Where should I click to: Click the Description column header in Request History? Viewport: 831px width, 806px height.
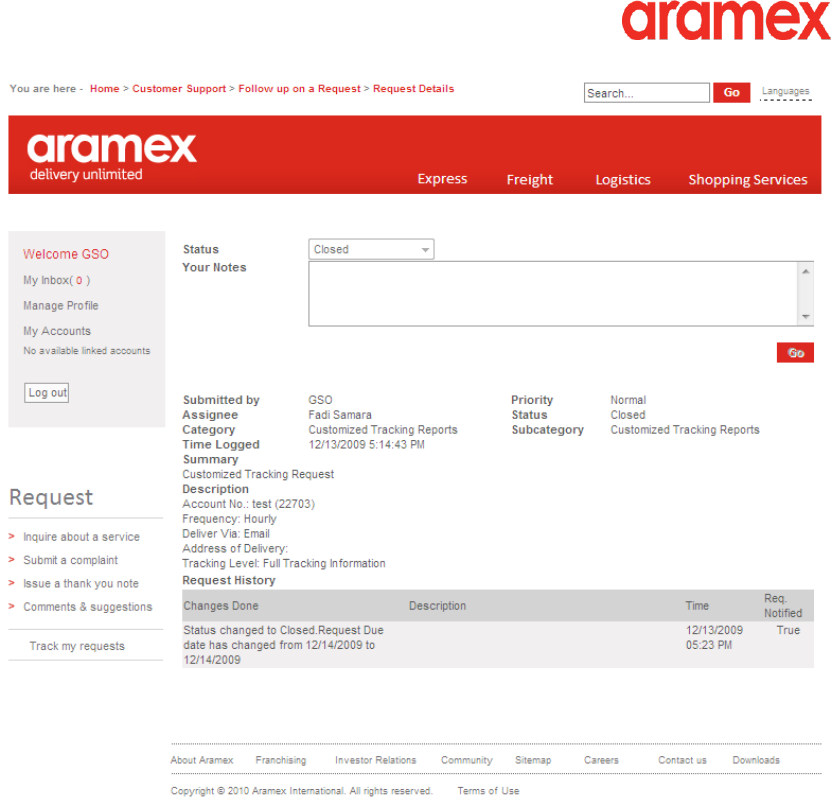click(x=437, y=606)
